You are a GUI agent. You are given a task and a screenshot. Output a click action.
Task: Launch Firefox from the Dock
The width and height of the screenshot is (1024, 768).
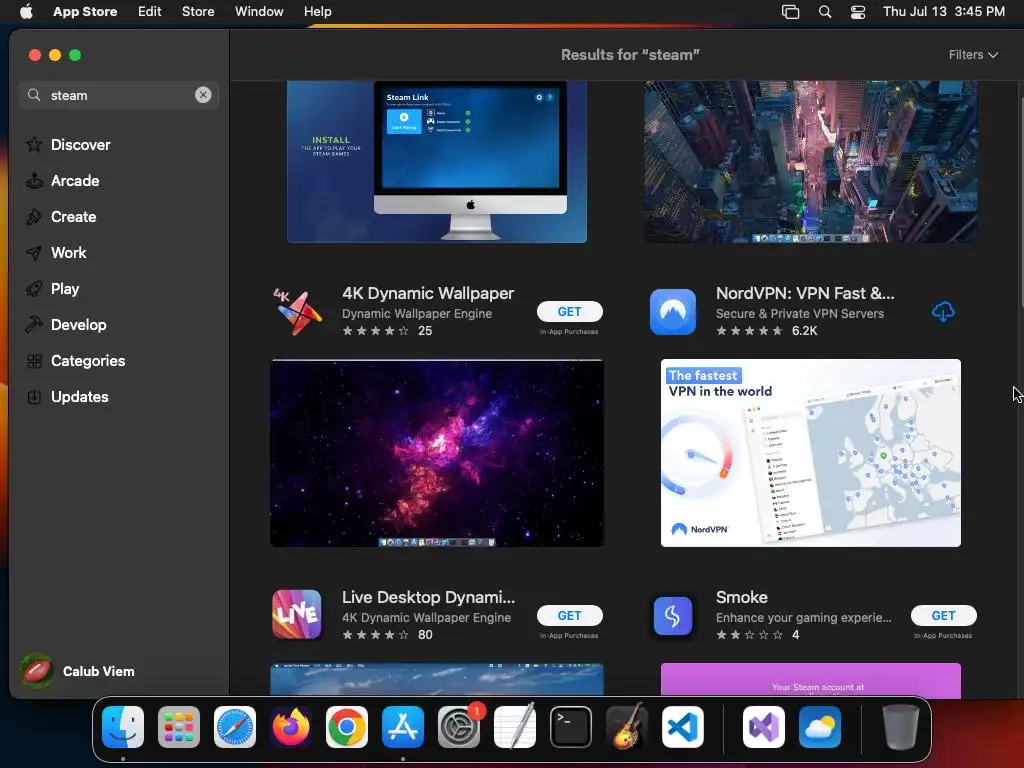pos(291,727)
